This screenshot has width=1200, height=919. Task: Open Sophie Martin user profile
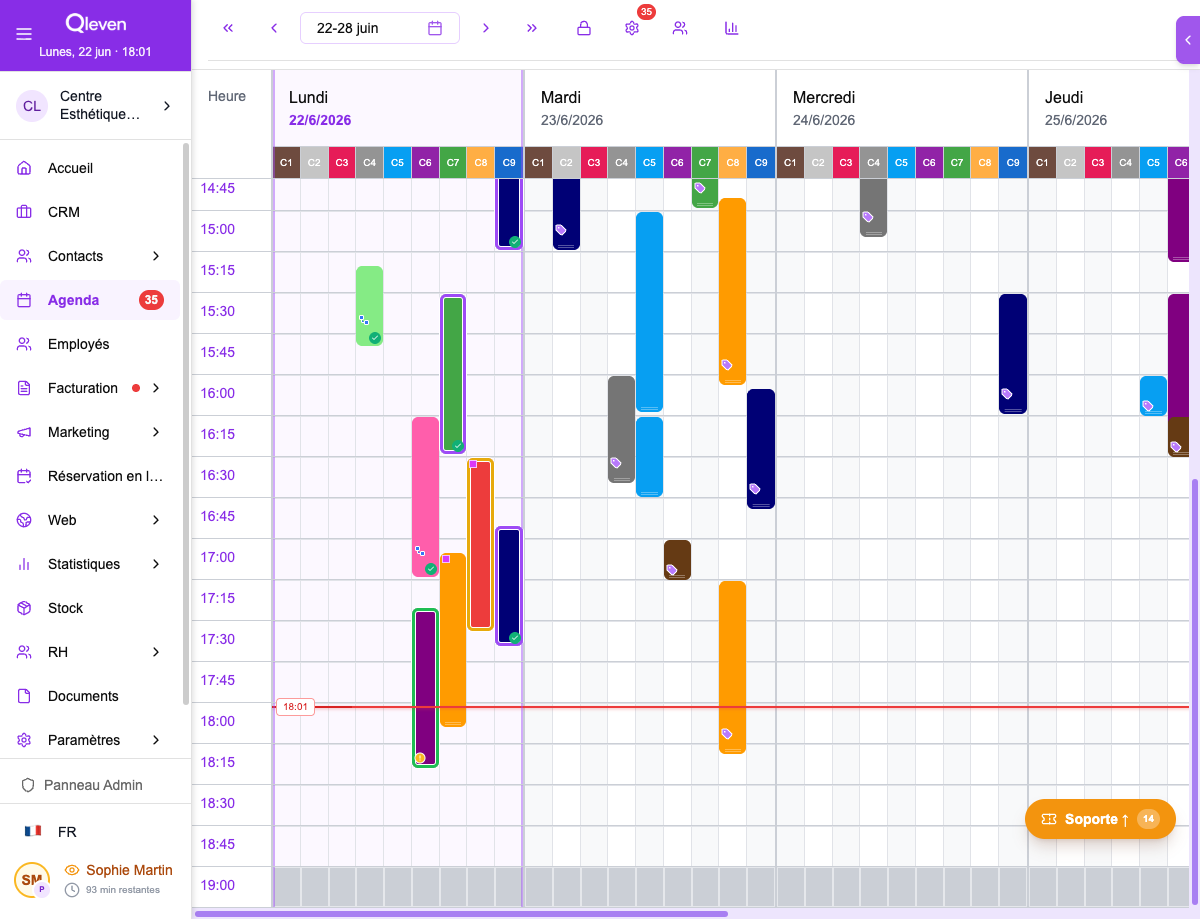pyautogui.click(x=129, y=870)
